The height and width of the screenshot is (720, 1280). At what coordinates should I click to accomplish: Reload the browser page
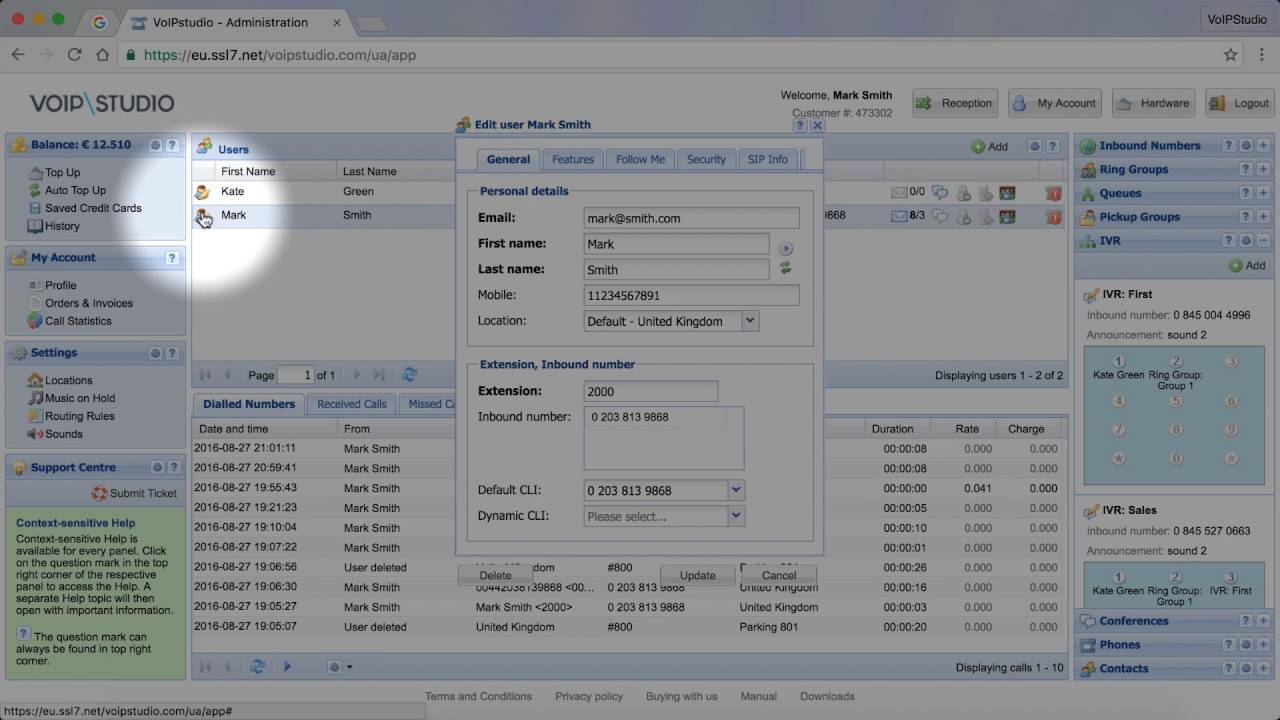(74, 55)
